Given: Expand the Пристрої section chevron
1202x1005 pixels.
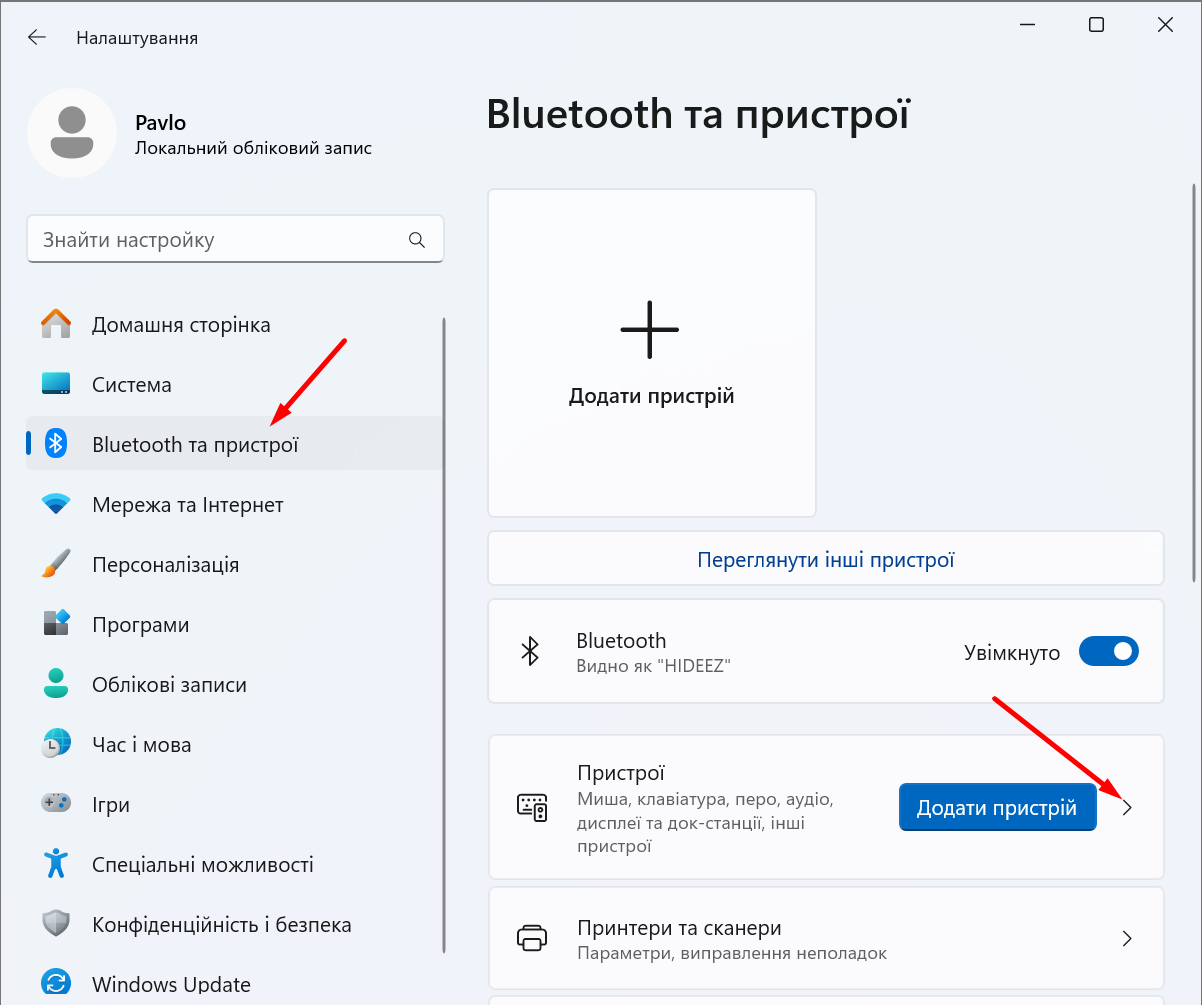Looking at the screenshot, I should 1127,808.
